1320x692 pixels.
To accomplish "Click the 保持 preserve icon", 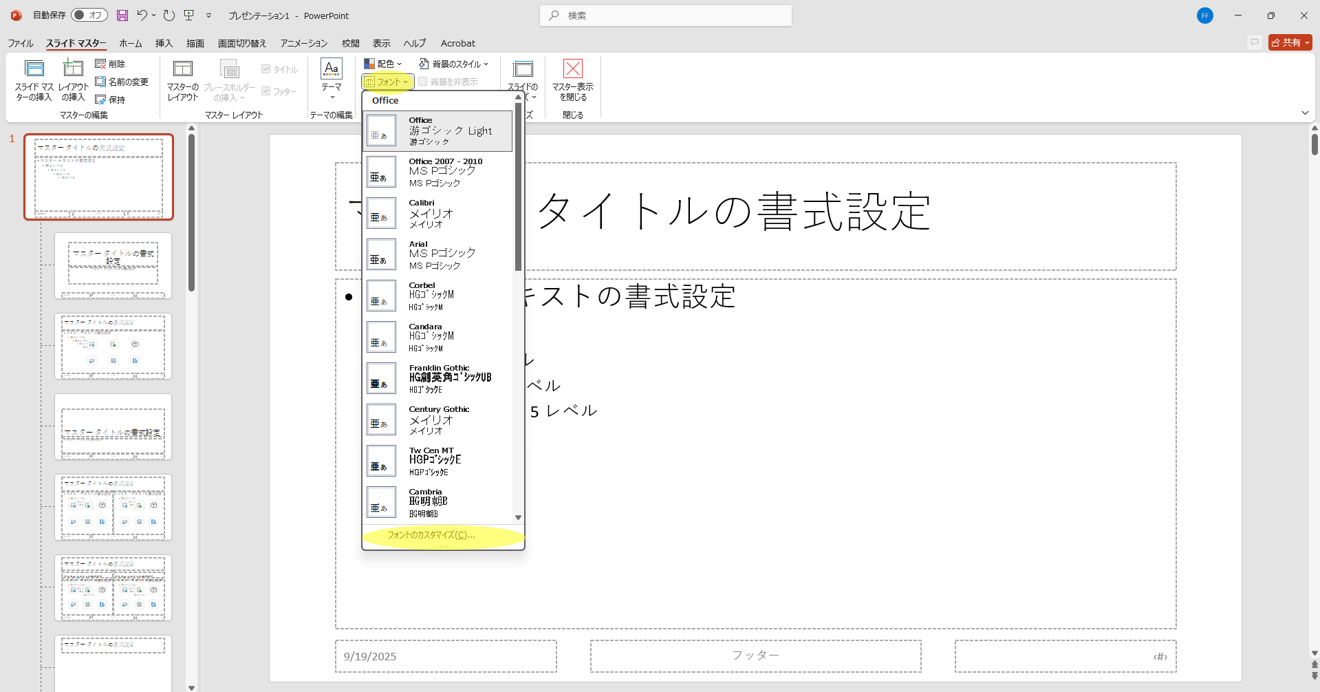I will coord(101,100).
